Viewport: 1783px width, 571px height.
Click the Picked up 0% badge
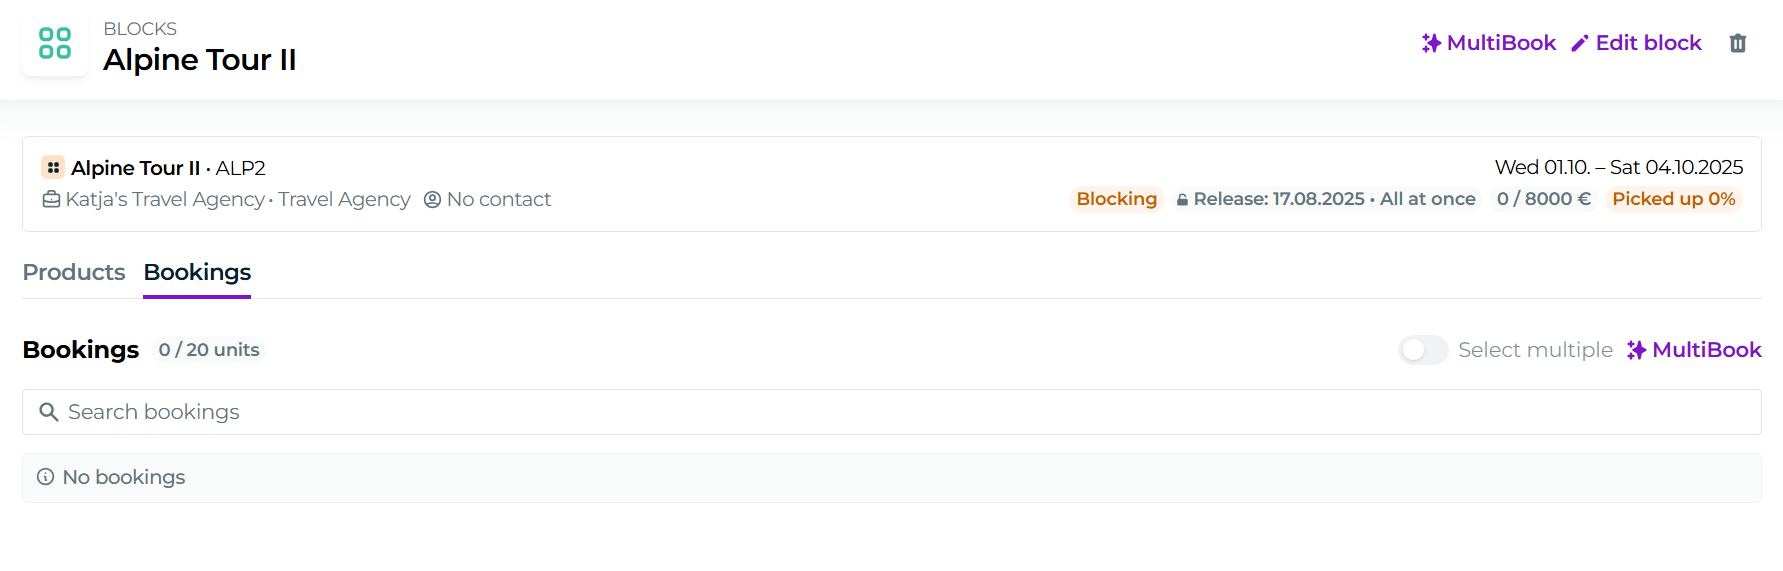point(1673,199)
